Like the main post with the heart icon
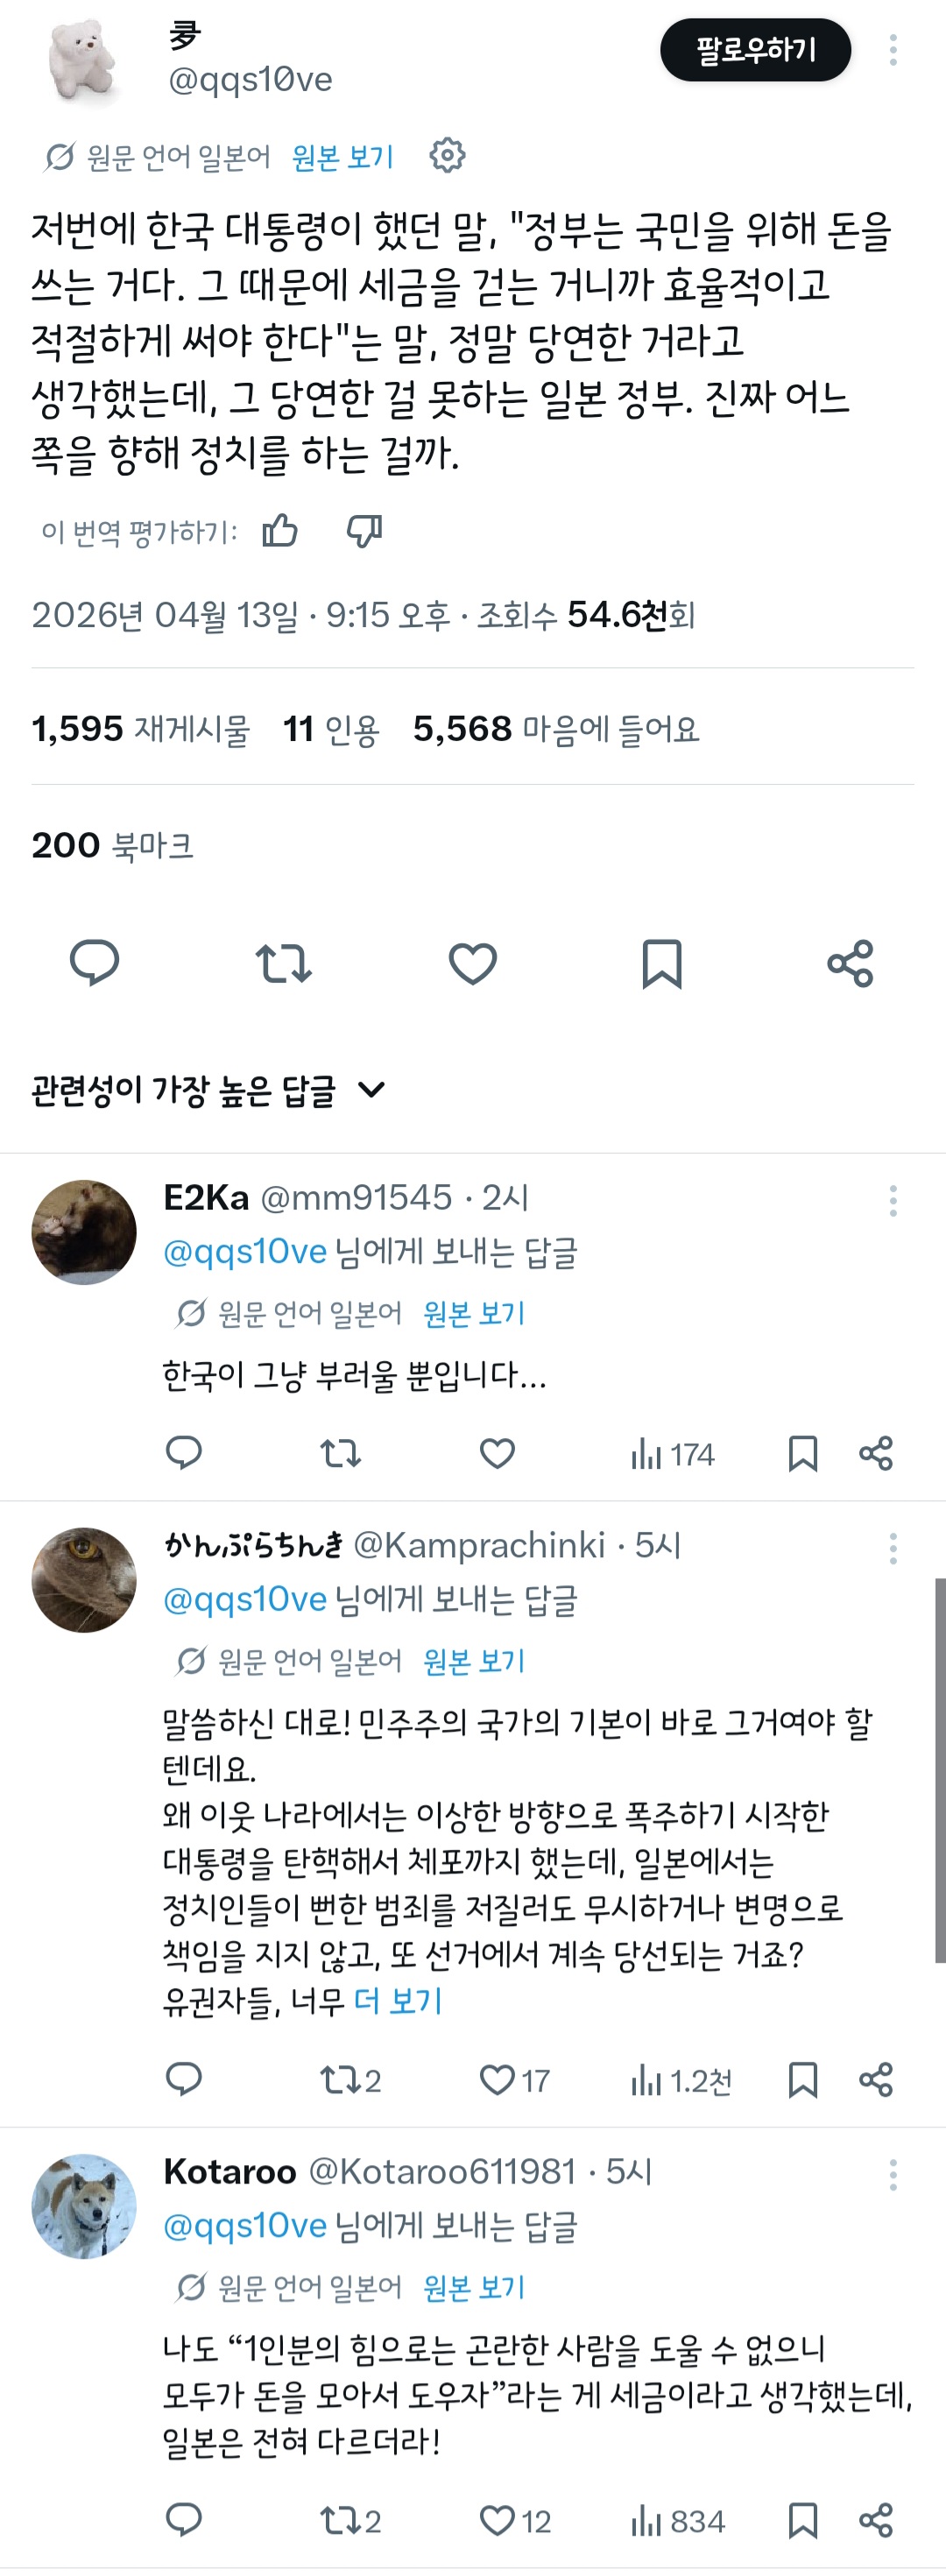This screenshot has height=2576, width=946. 472,964
